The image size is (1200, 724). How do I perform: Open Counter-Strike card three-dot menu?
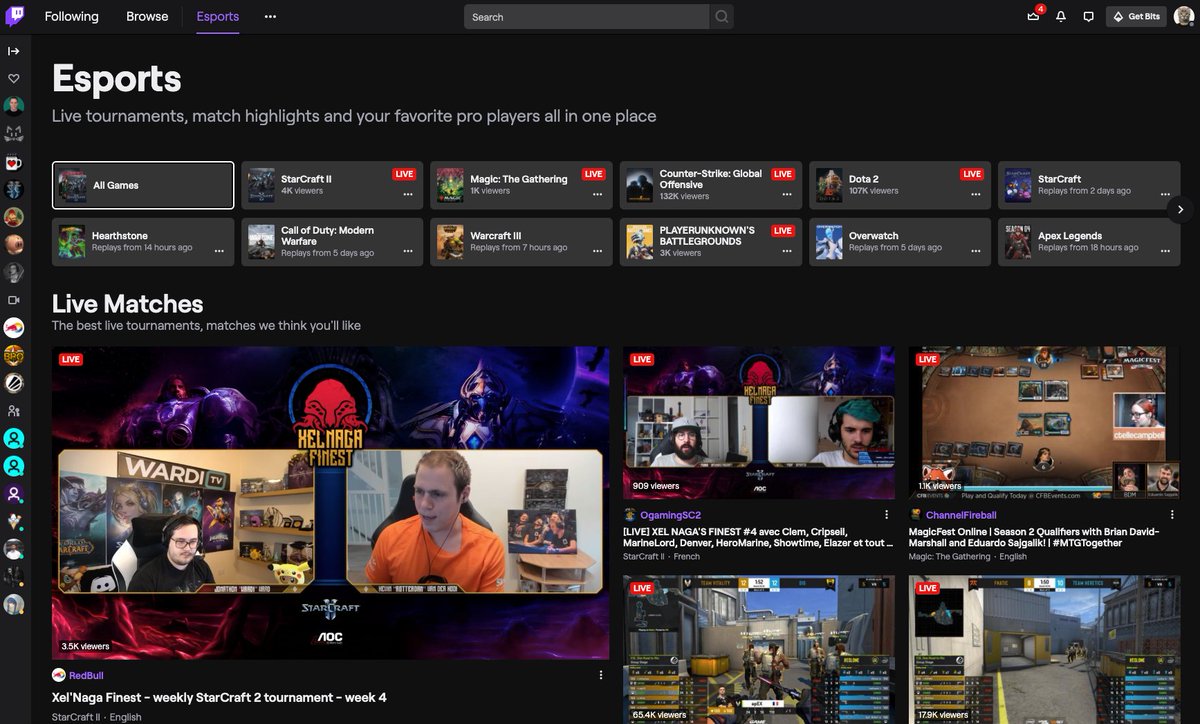click(x=787, y=195)
